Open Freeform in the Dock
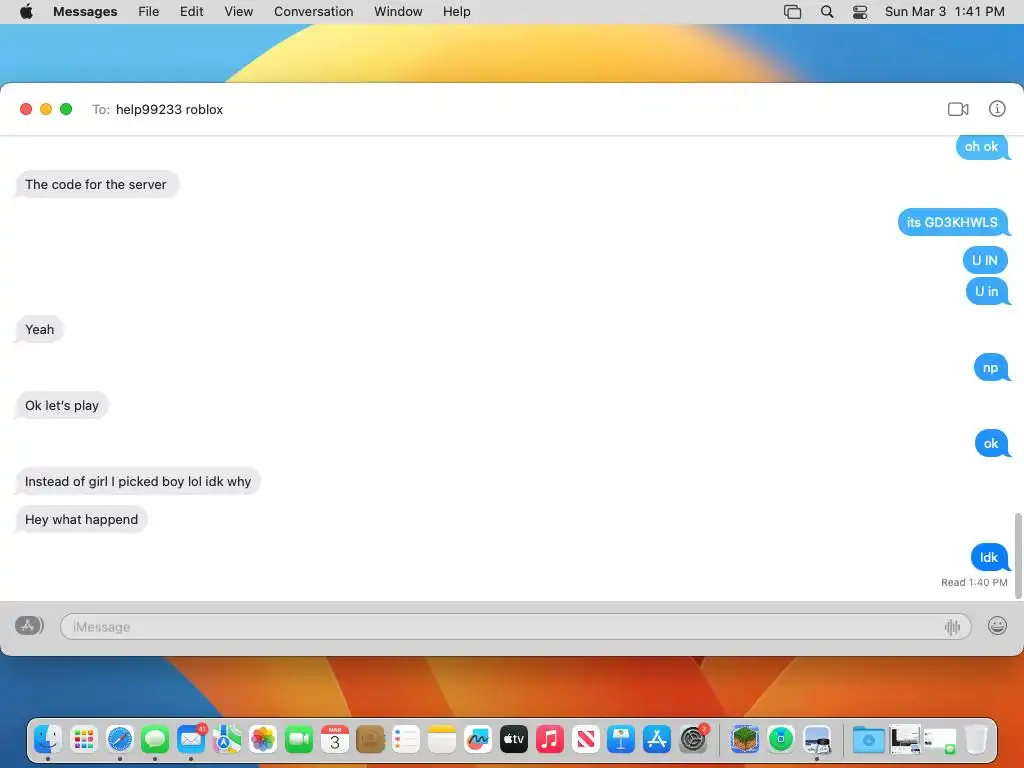This screenshot has height=768, width=1024. 477,740
